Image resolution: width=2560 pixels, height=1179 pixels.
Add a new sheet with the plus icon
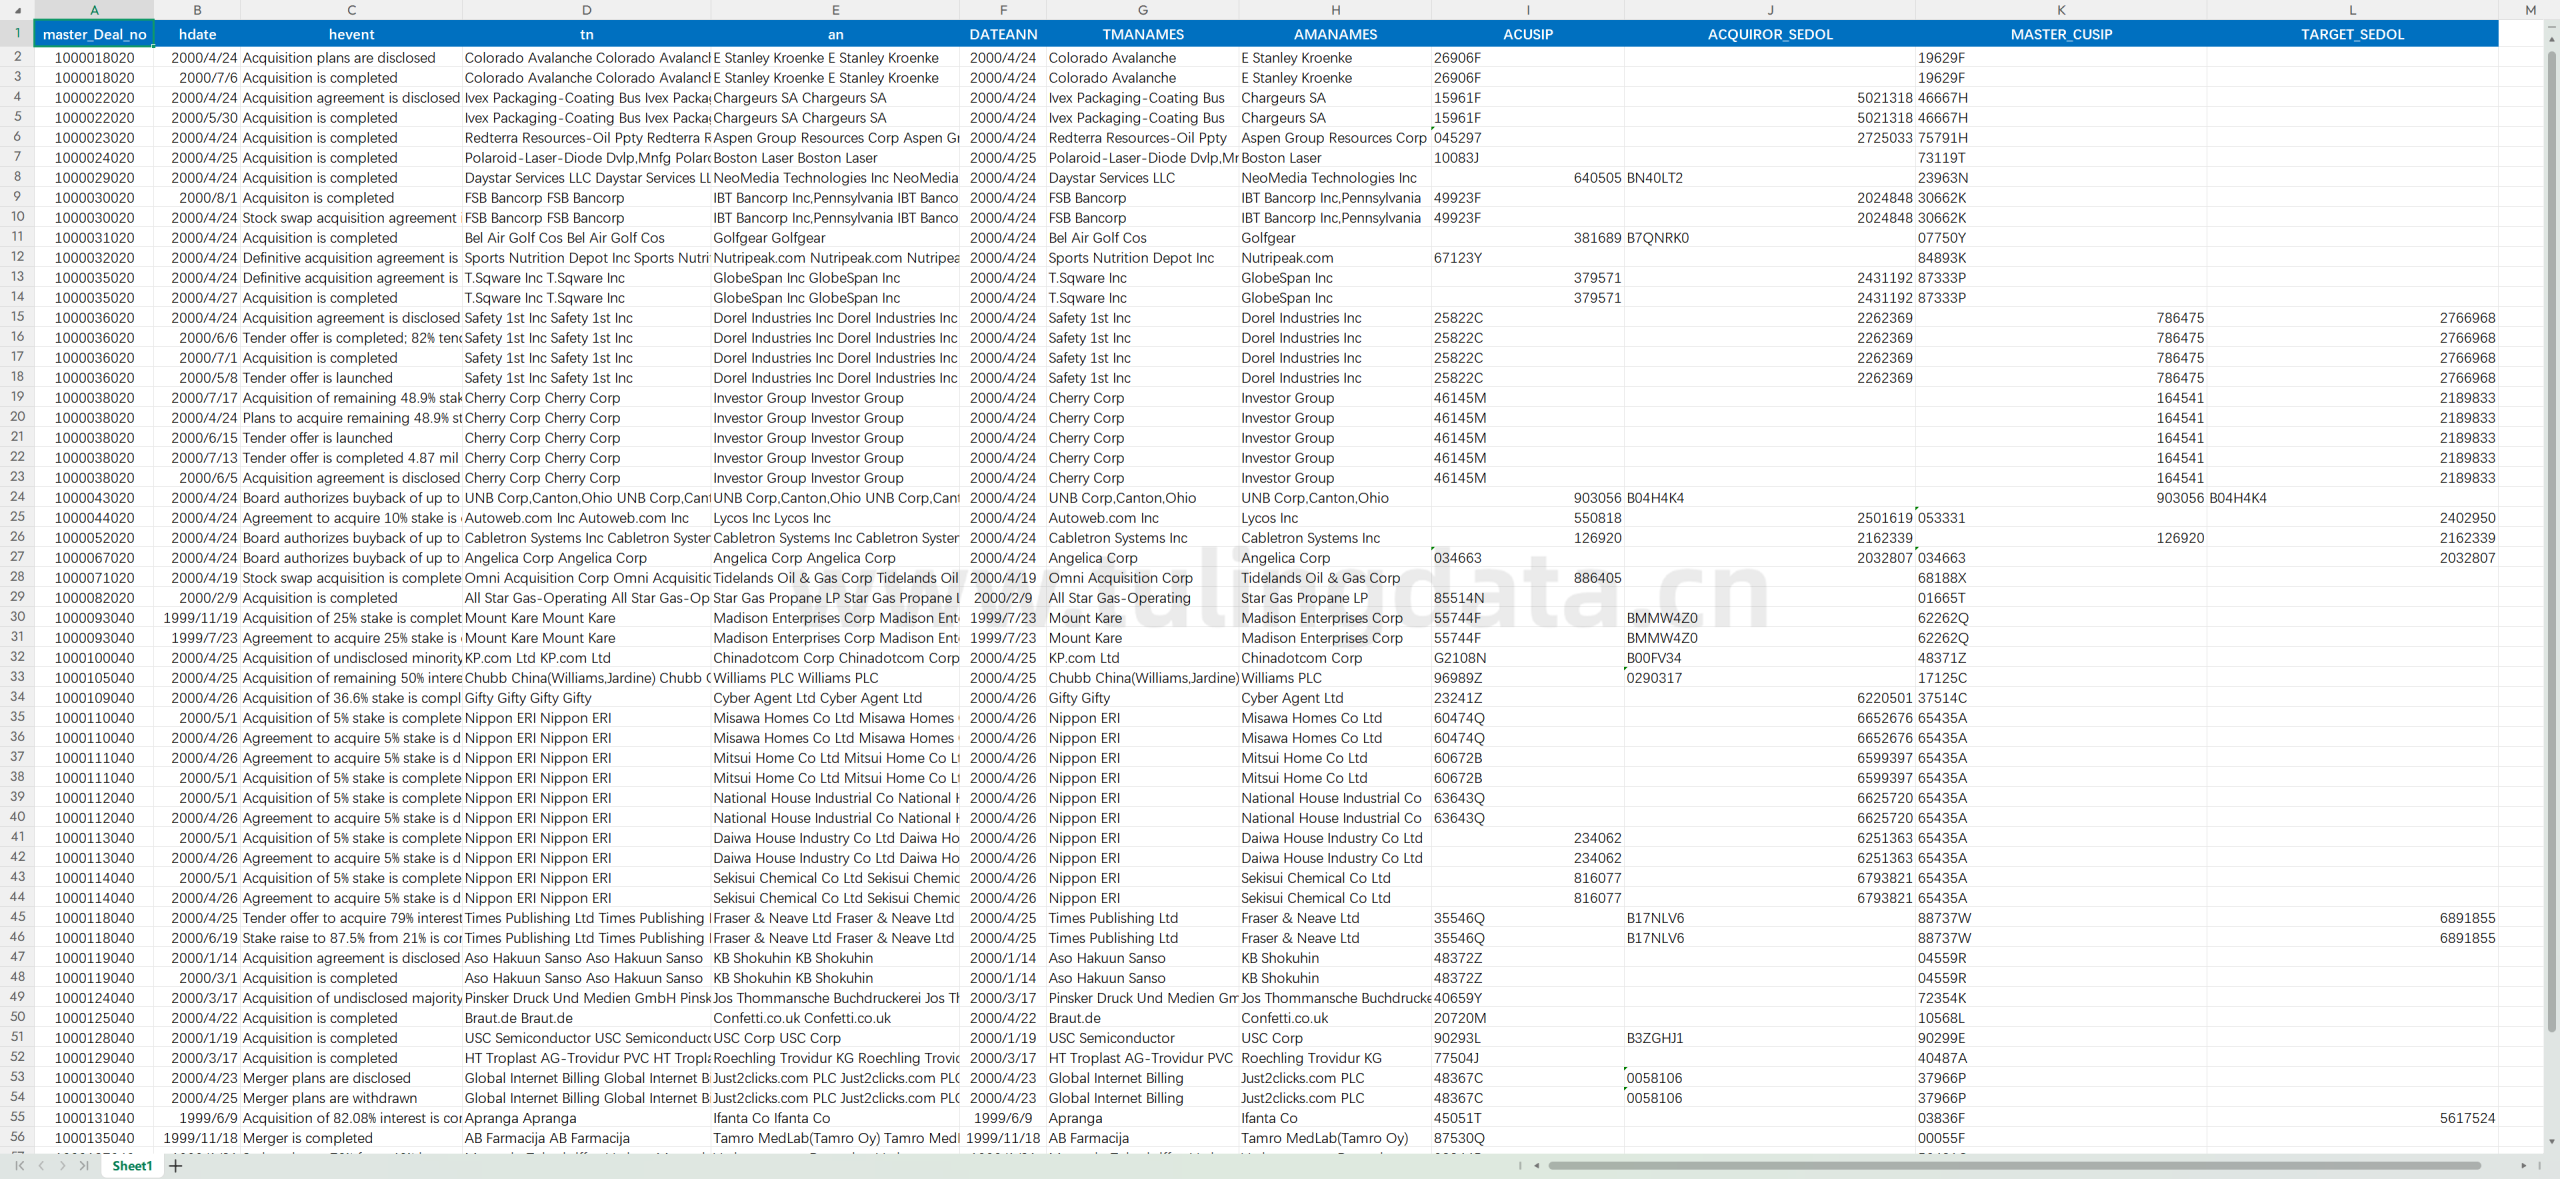(176, 1166)
